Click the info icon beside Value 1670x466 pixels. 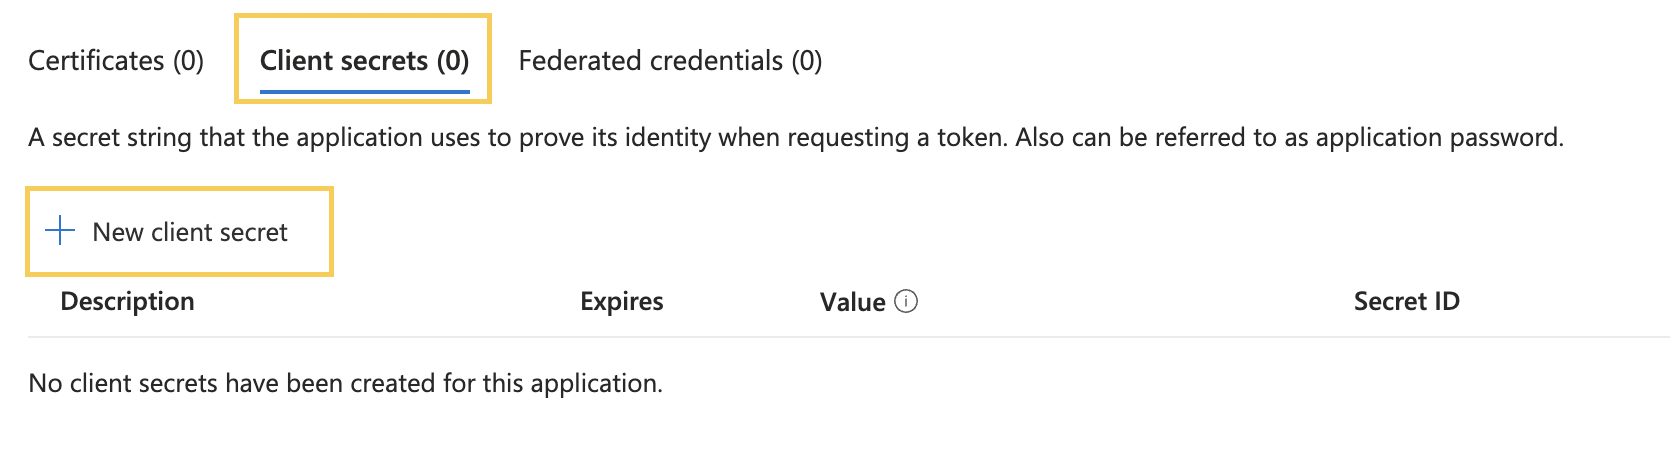click(906, 301)
